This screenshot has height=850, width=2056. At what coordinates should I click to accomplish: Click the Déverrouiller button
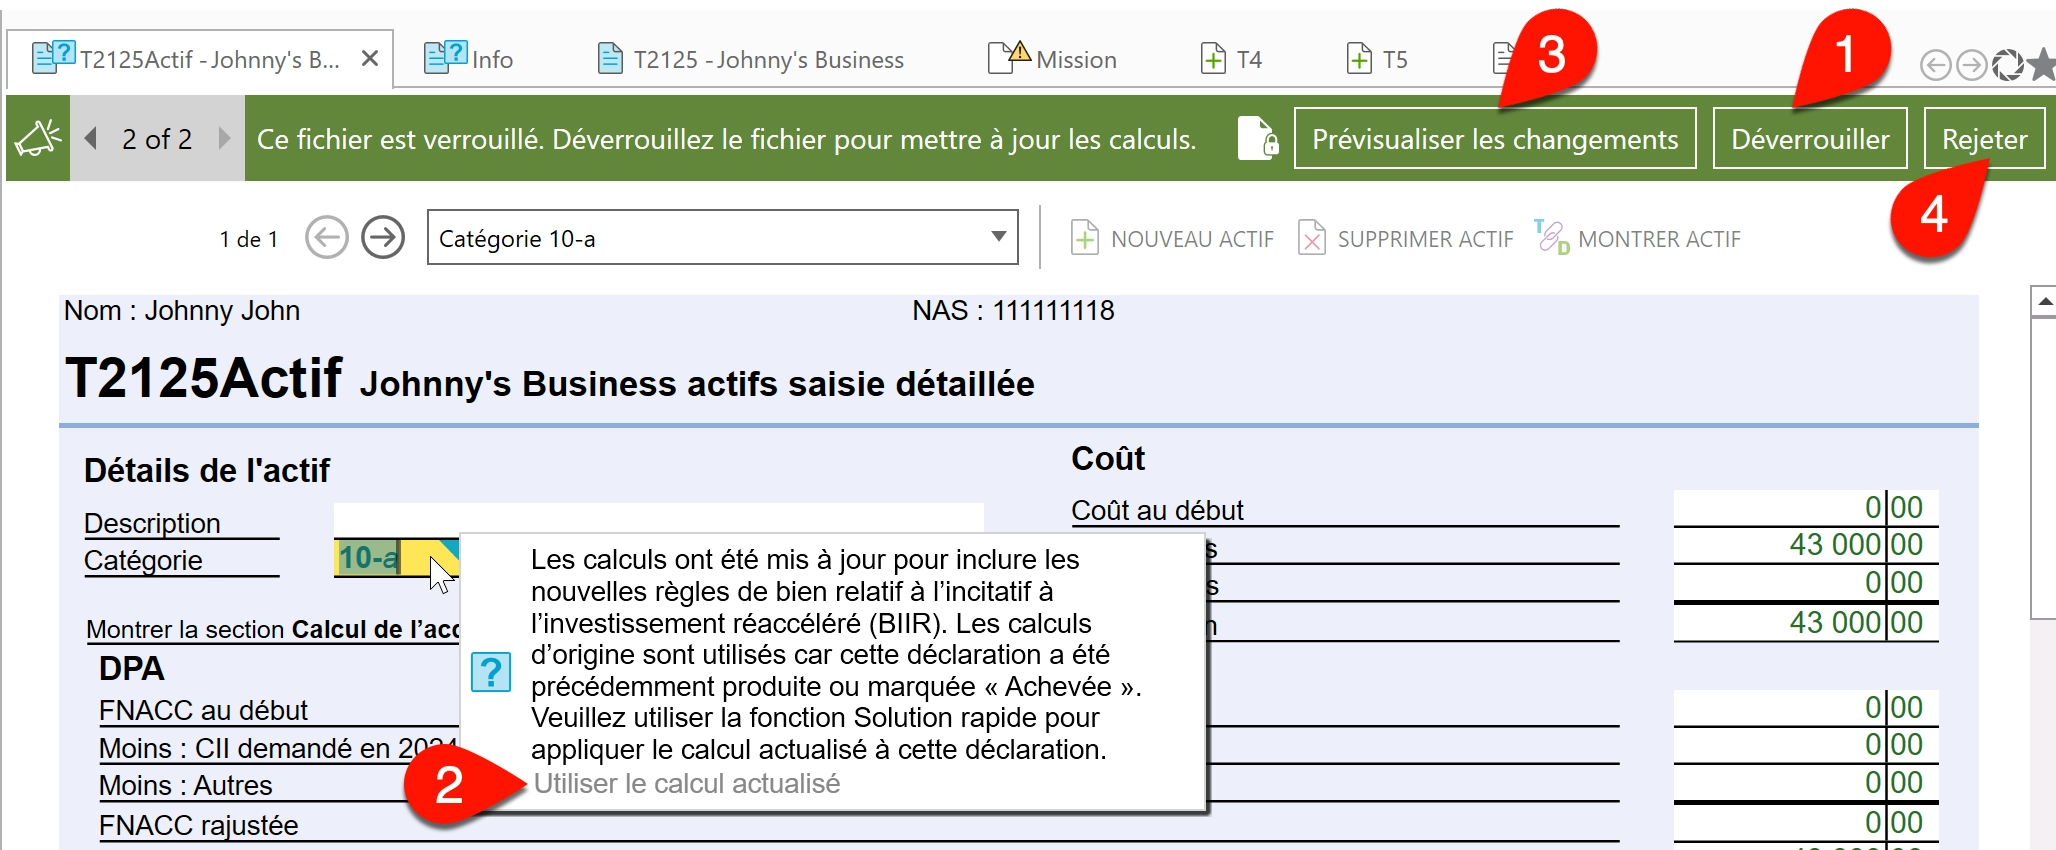point(1810,138)
